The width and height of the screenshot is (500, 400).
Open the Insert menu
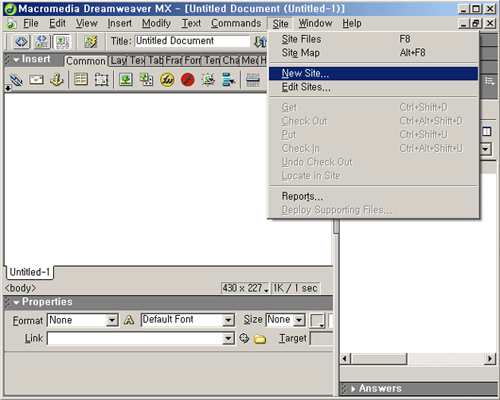[x=119, y=24]
